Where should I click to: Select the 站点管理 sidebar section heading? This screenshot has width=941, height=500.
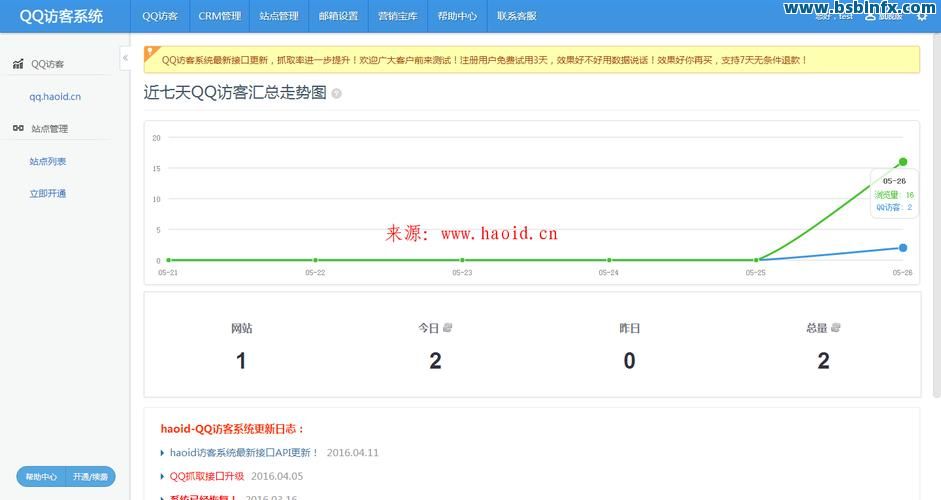click(x=50, y=129)
